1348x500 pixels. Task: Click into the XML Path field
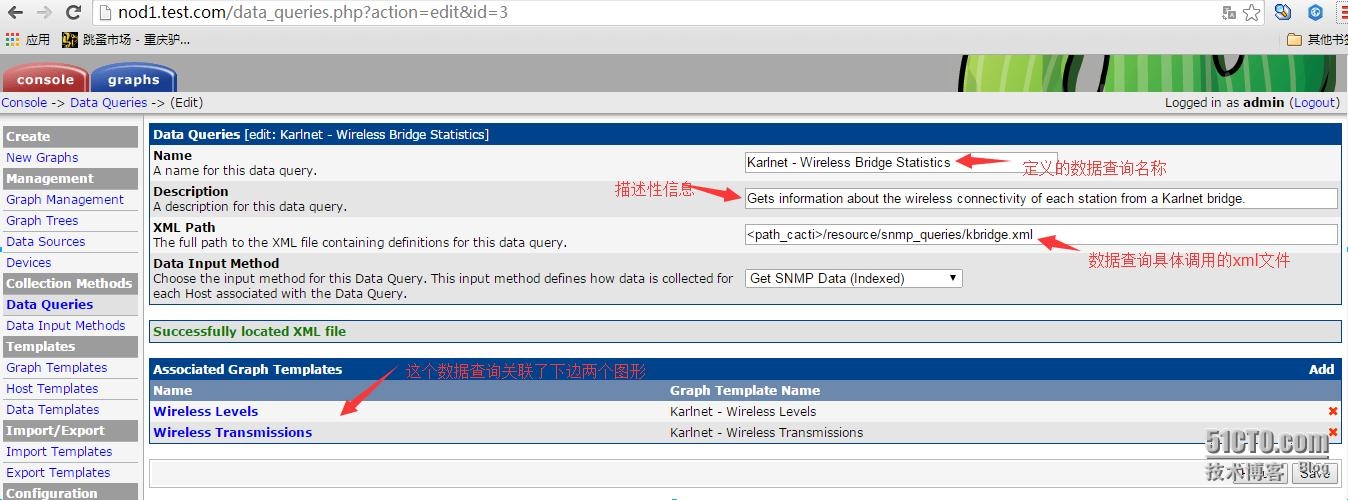pyautogui.click(x=1041, y=234)
